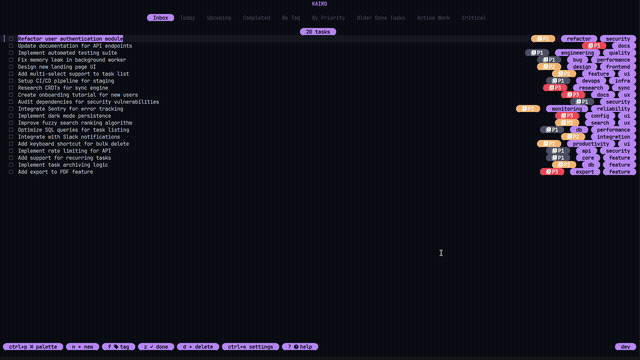
Task: Click the P2 badge on Integrate Sentry task
Action: [528, 109]
